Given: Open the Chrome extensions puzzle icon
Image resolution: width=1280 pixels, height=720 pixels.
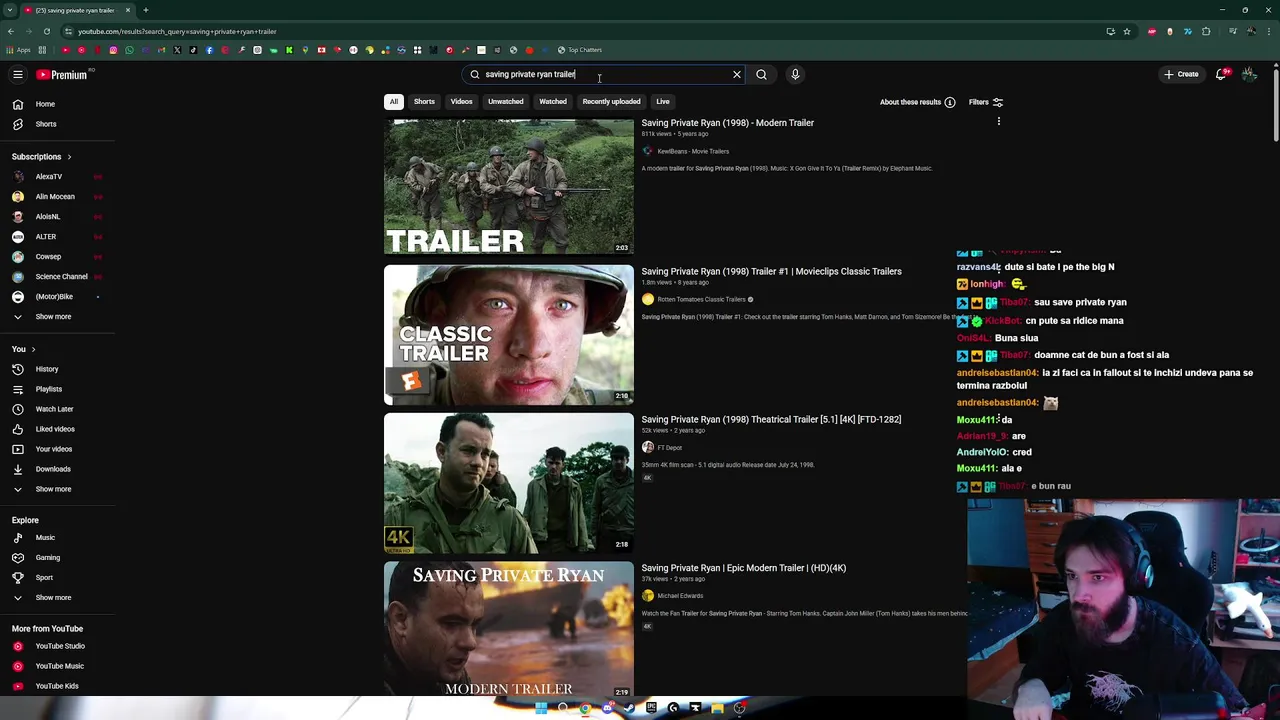Looking at the screenshot, I should click(1206, 31).
